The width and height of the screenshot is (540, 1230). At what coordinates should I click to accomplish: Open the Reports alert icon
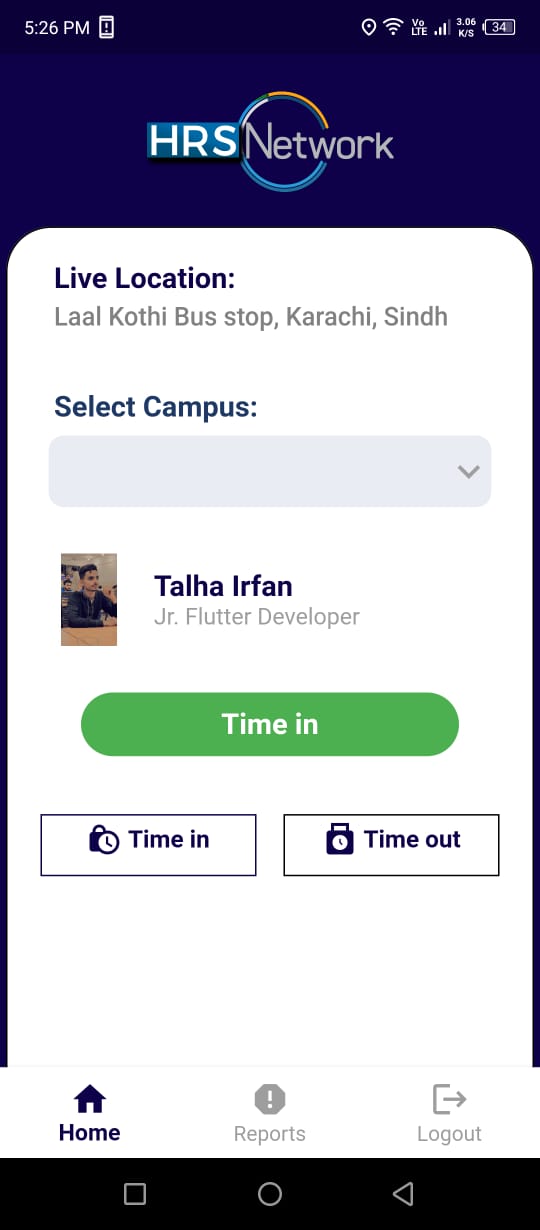[270, 1099]
